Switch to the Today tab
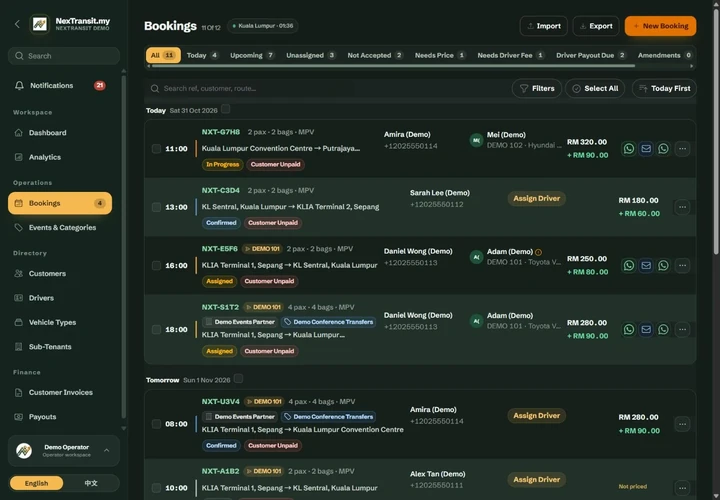This screenshot has height=500, width=720. pos(202,55)
